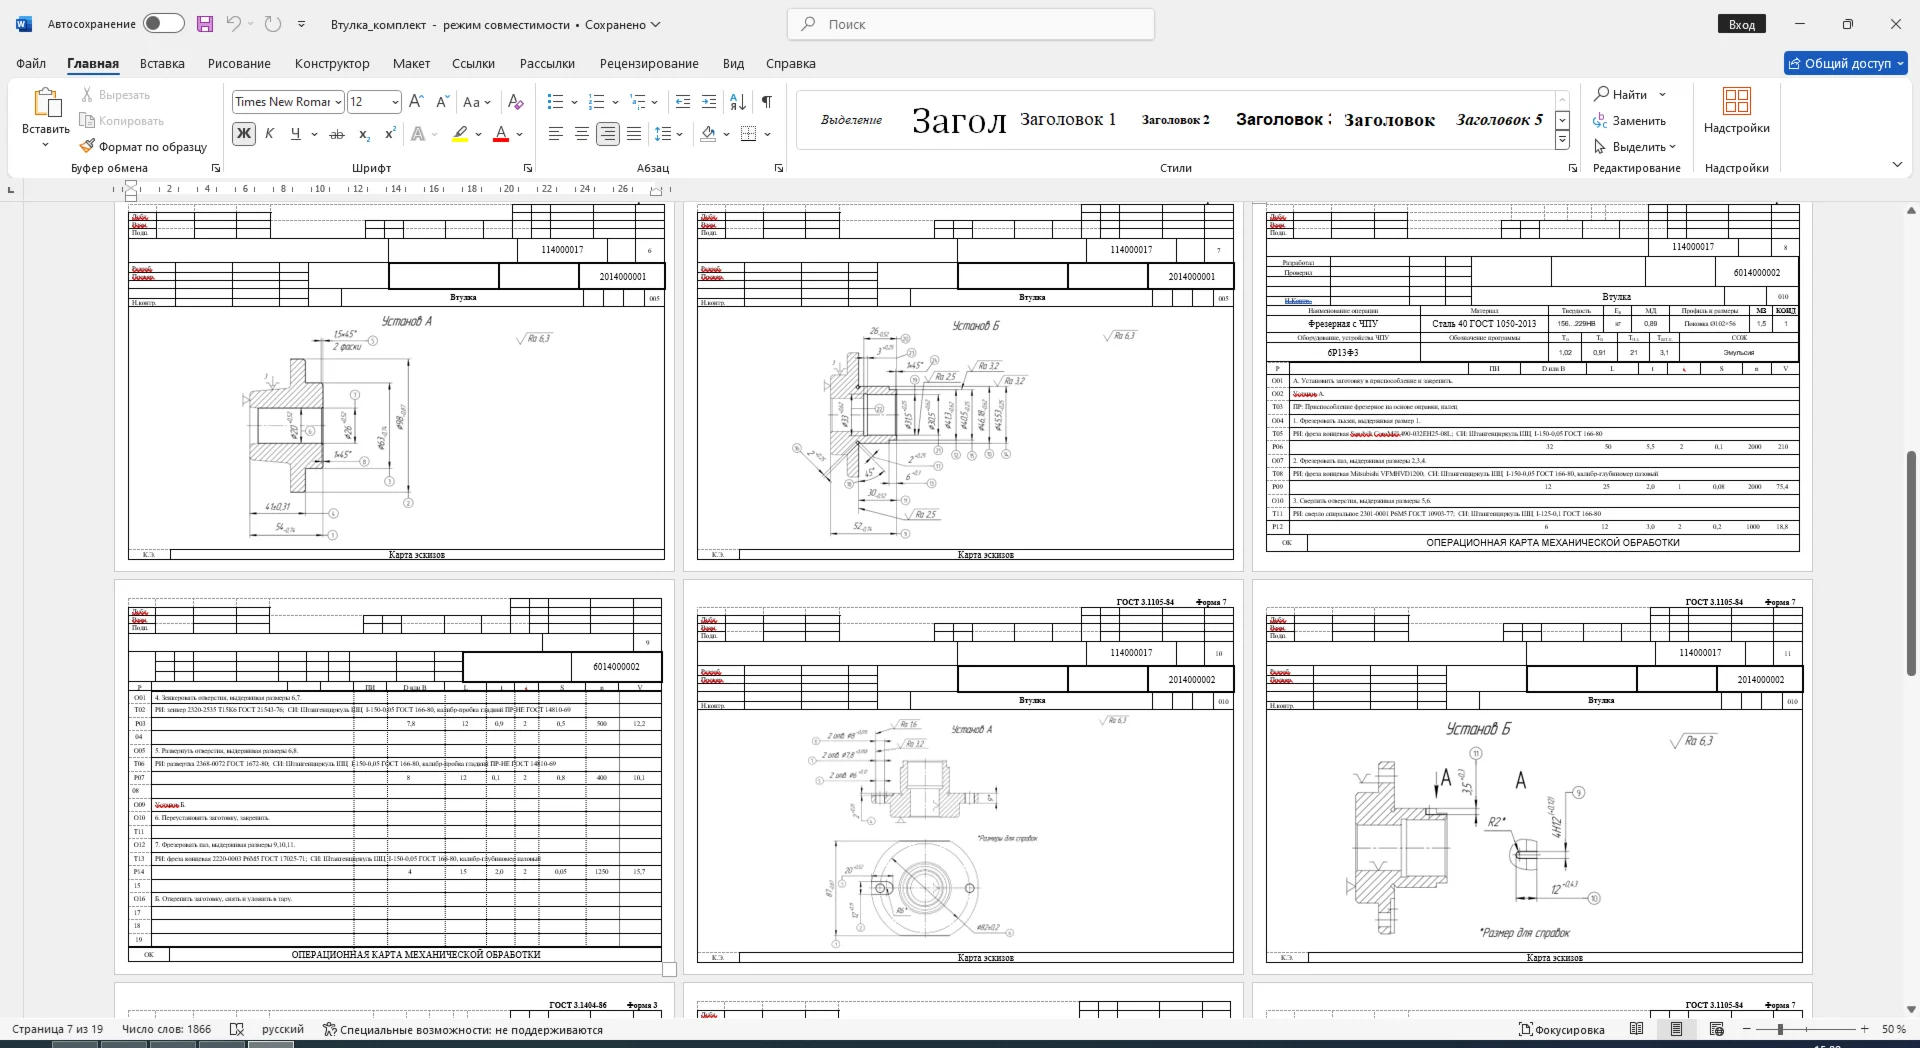This screenshot has width=1920, height=1048.
Task: Toggle underline (Ч) formatting
Action: pos(295,134)
